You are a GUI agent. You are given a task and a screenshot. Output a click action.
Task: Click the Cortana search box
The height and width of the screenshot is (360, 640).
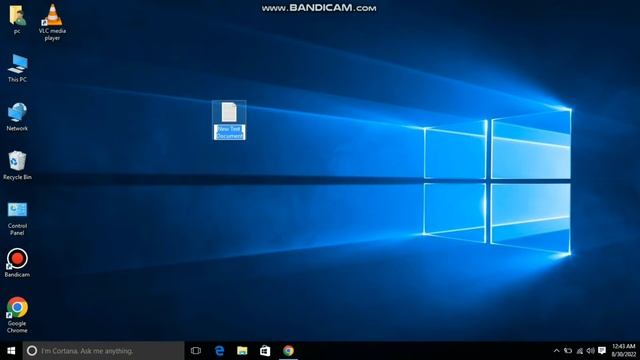[103, 351]
